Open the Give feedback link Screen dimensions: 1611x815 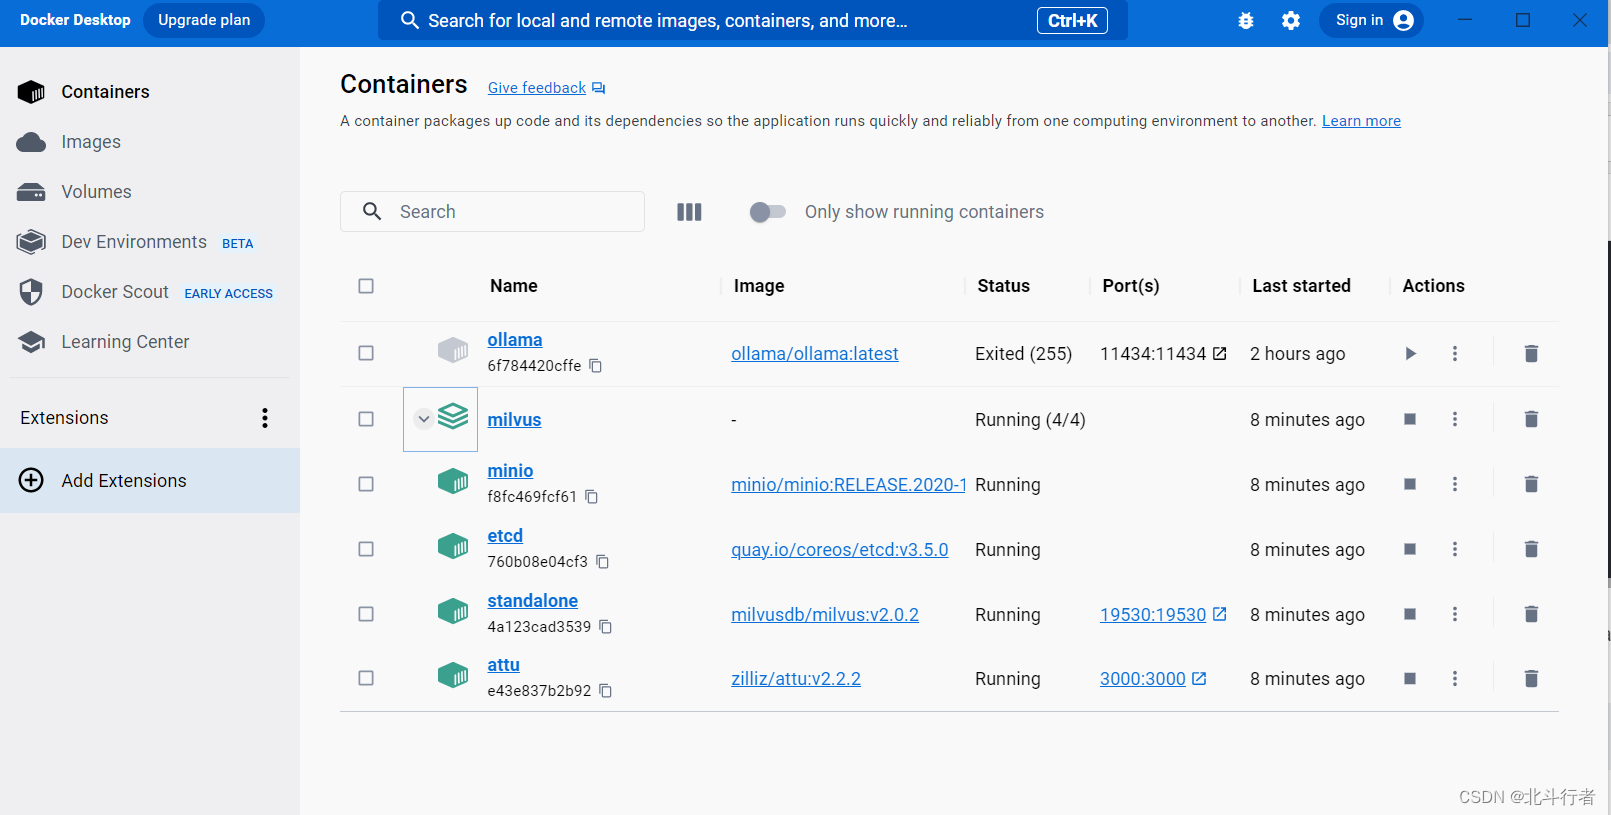coord(546,88)
